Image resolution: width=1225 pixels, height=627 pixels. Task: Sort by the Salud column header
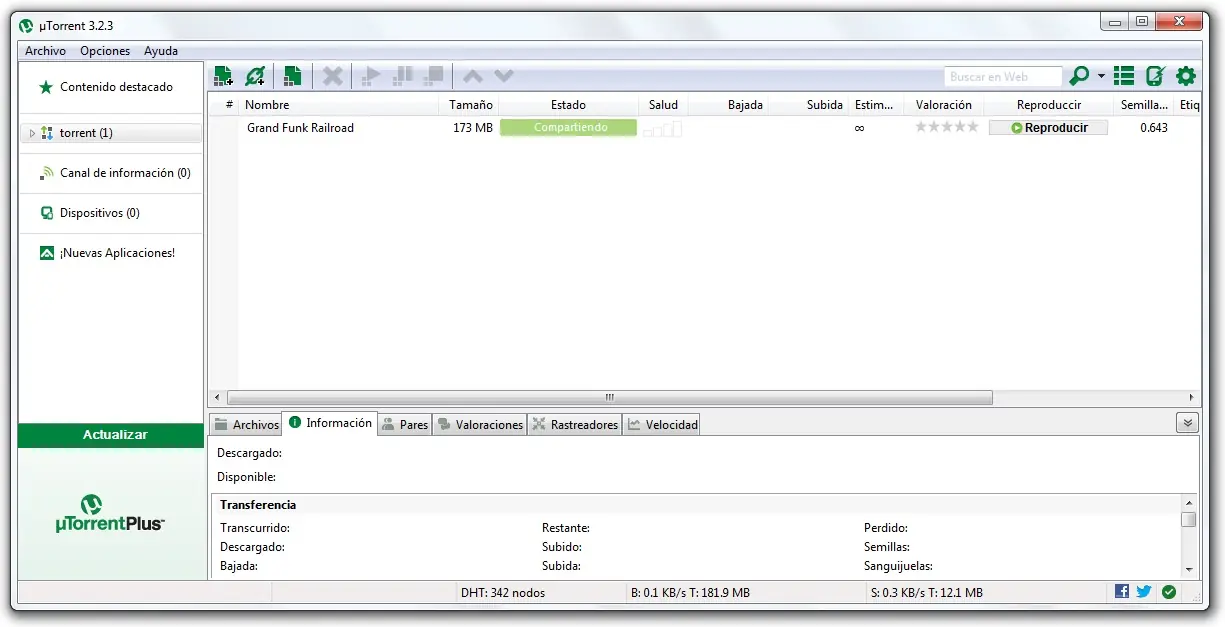pos(663,105)
